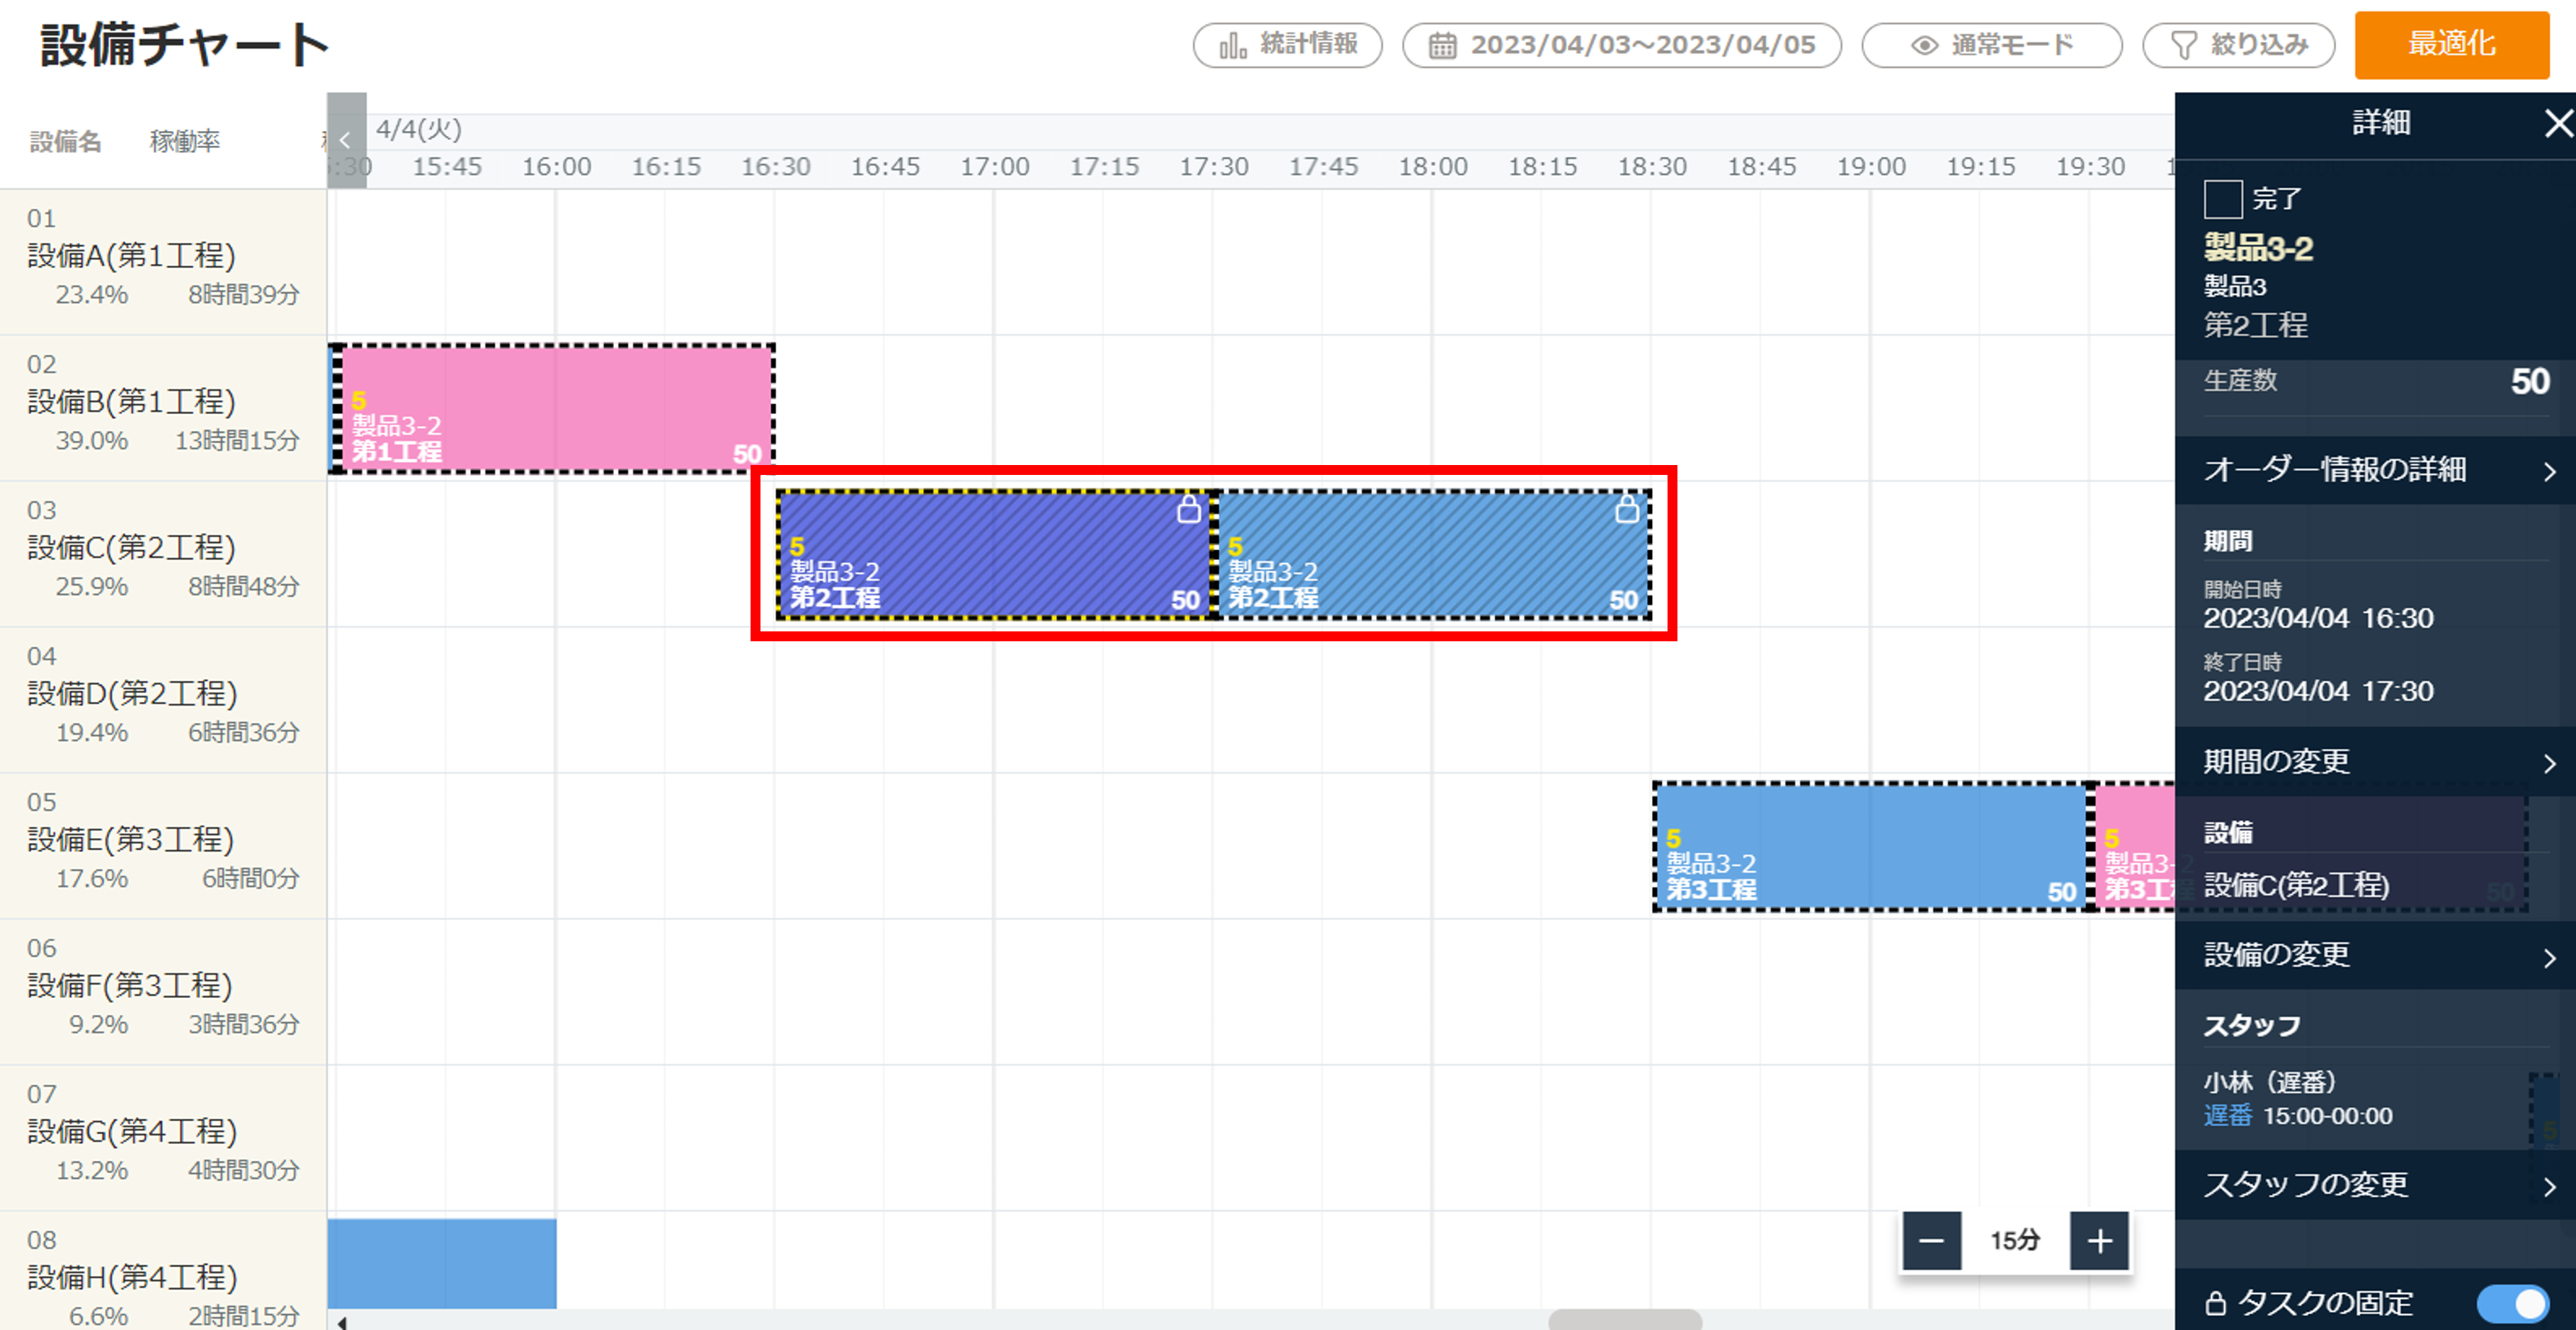Click the 製品3-2 heading in detail panel
Image resolution: width=2576 pixels, height=1330 pixels.
tap(2258, 248)
